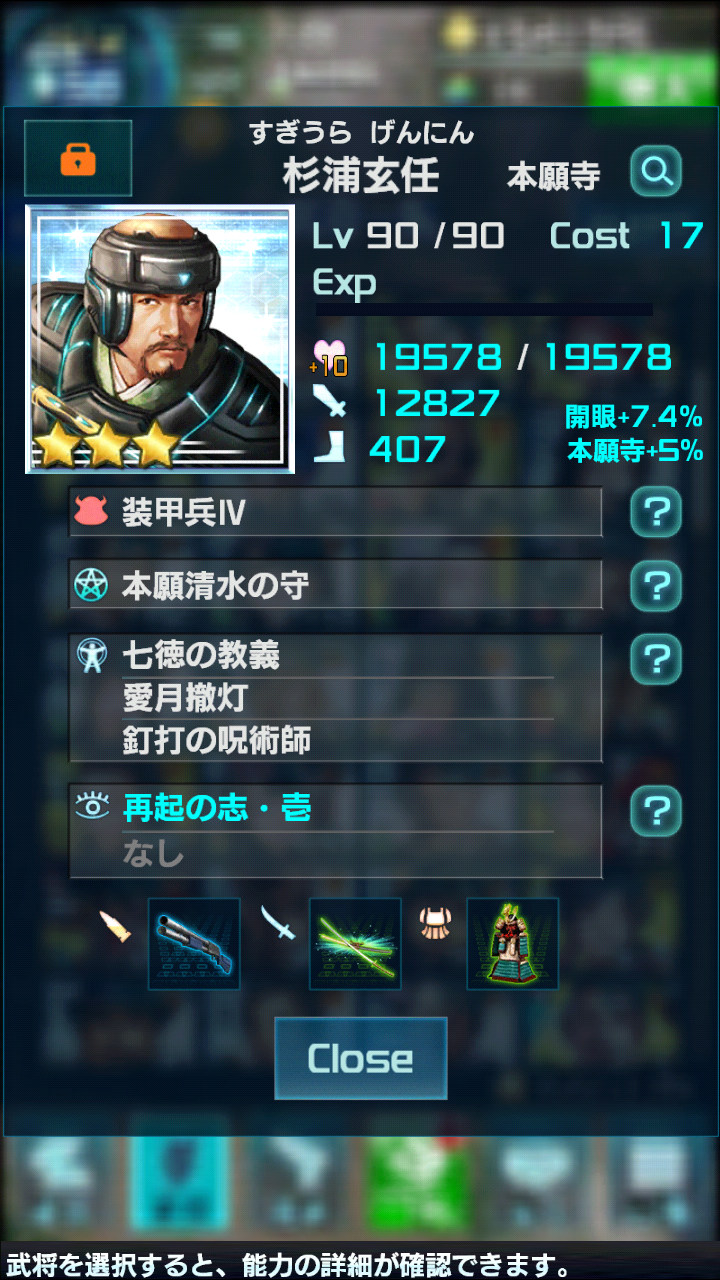Open help for 七徳の教義 skills

pos(656,659)
